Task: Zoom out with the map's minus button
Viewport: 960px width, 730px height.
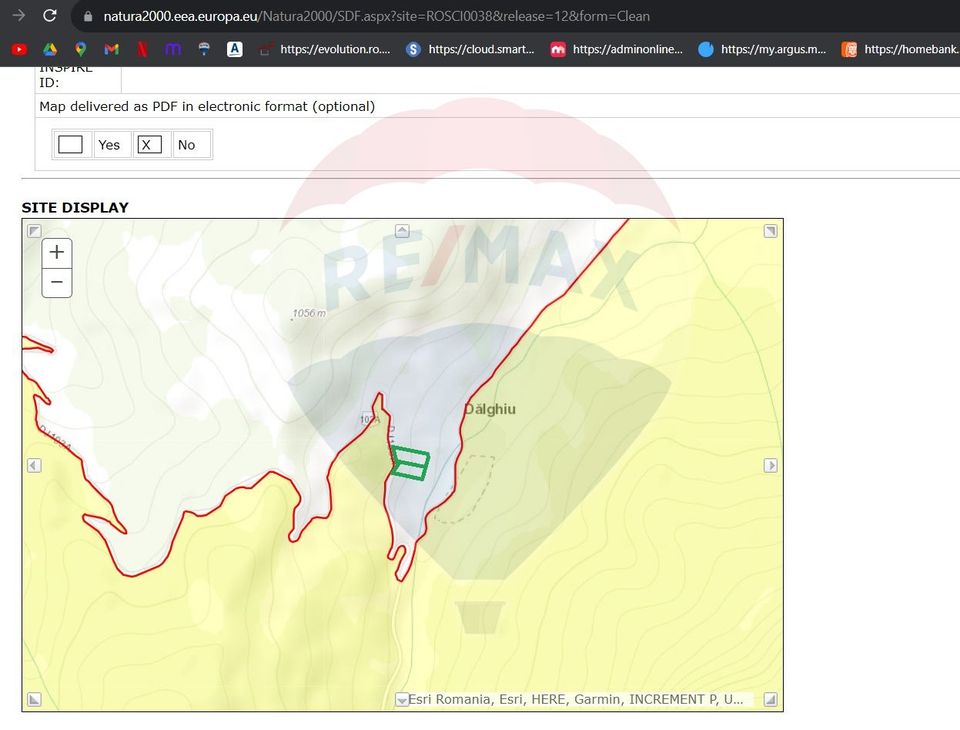Action: (56, 283)
